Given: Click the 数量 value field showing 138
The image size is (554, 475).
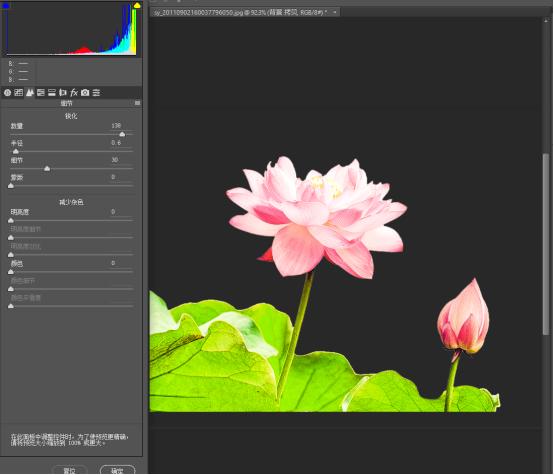Looking at the screenshot, I should pos(117,125).
